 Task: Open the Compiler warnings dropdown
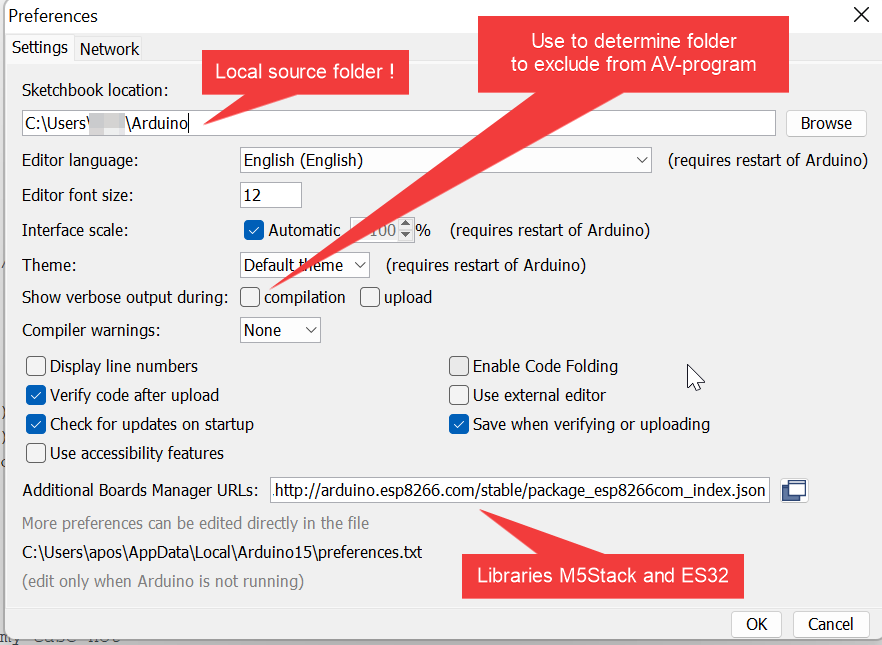280,330
